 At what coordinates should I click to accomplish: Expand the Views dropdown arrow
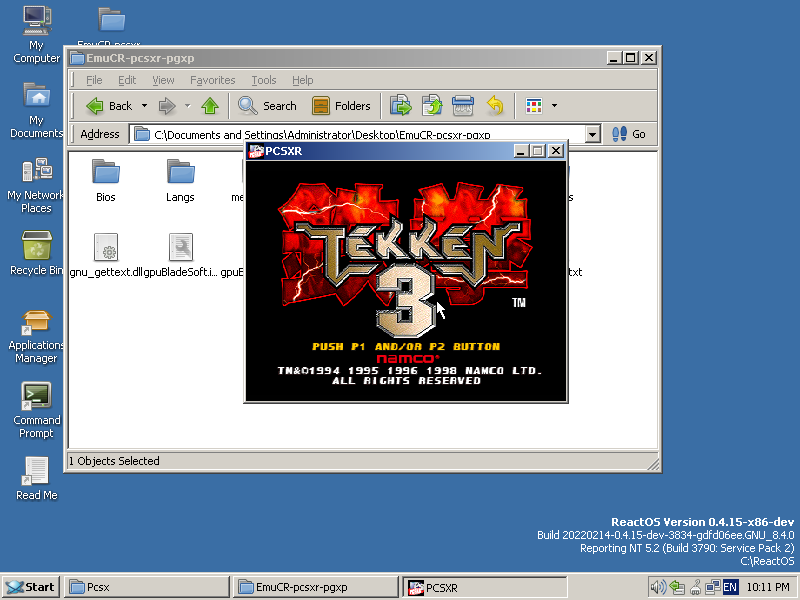pyautogui.click(x=555, y=106)
